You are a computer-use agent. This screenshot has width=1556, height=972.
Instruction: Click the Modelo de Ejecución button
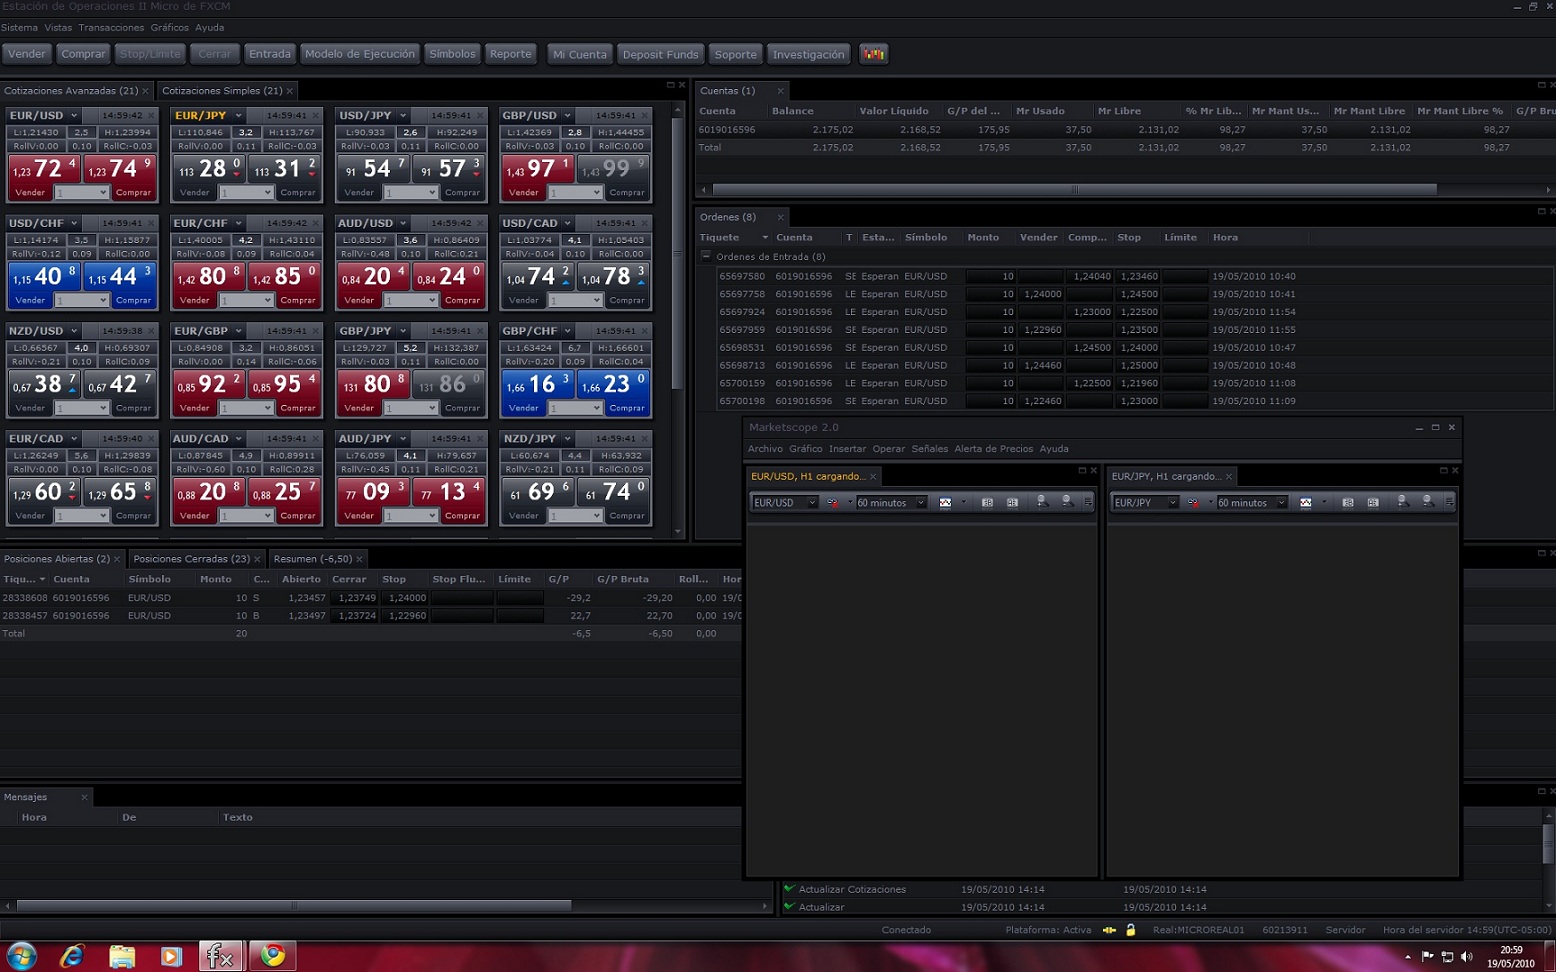360,54
